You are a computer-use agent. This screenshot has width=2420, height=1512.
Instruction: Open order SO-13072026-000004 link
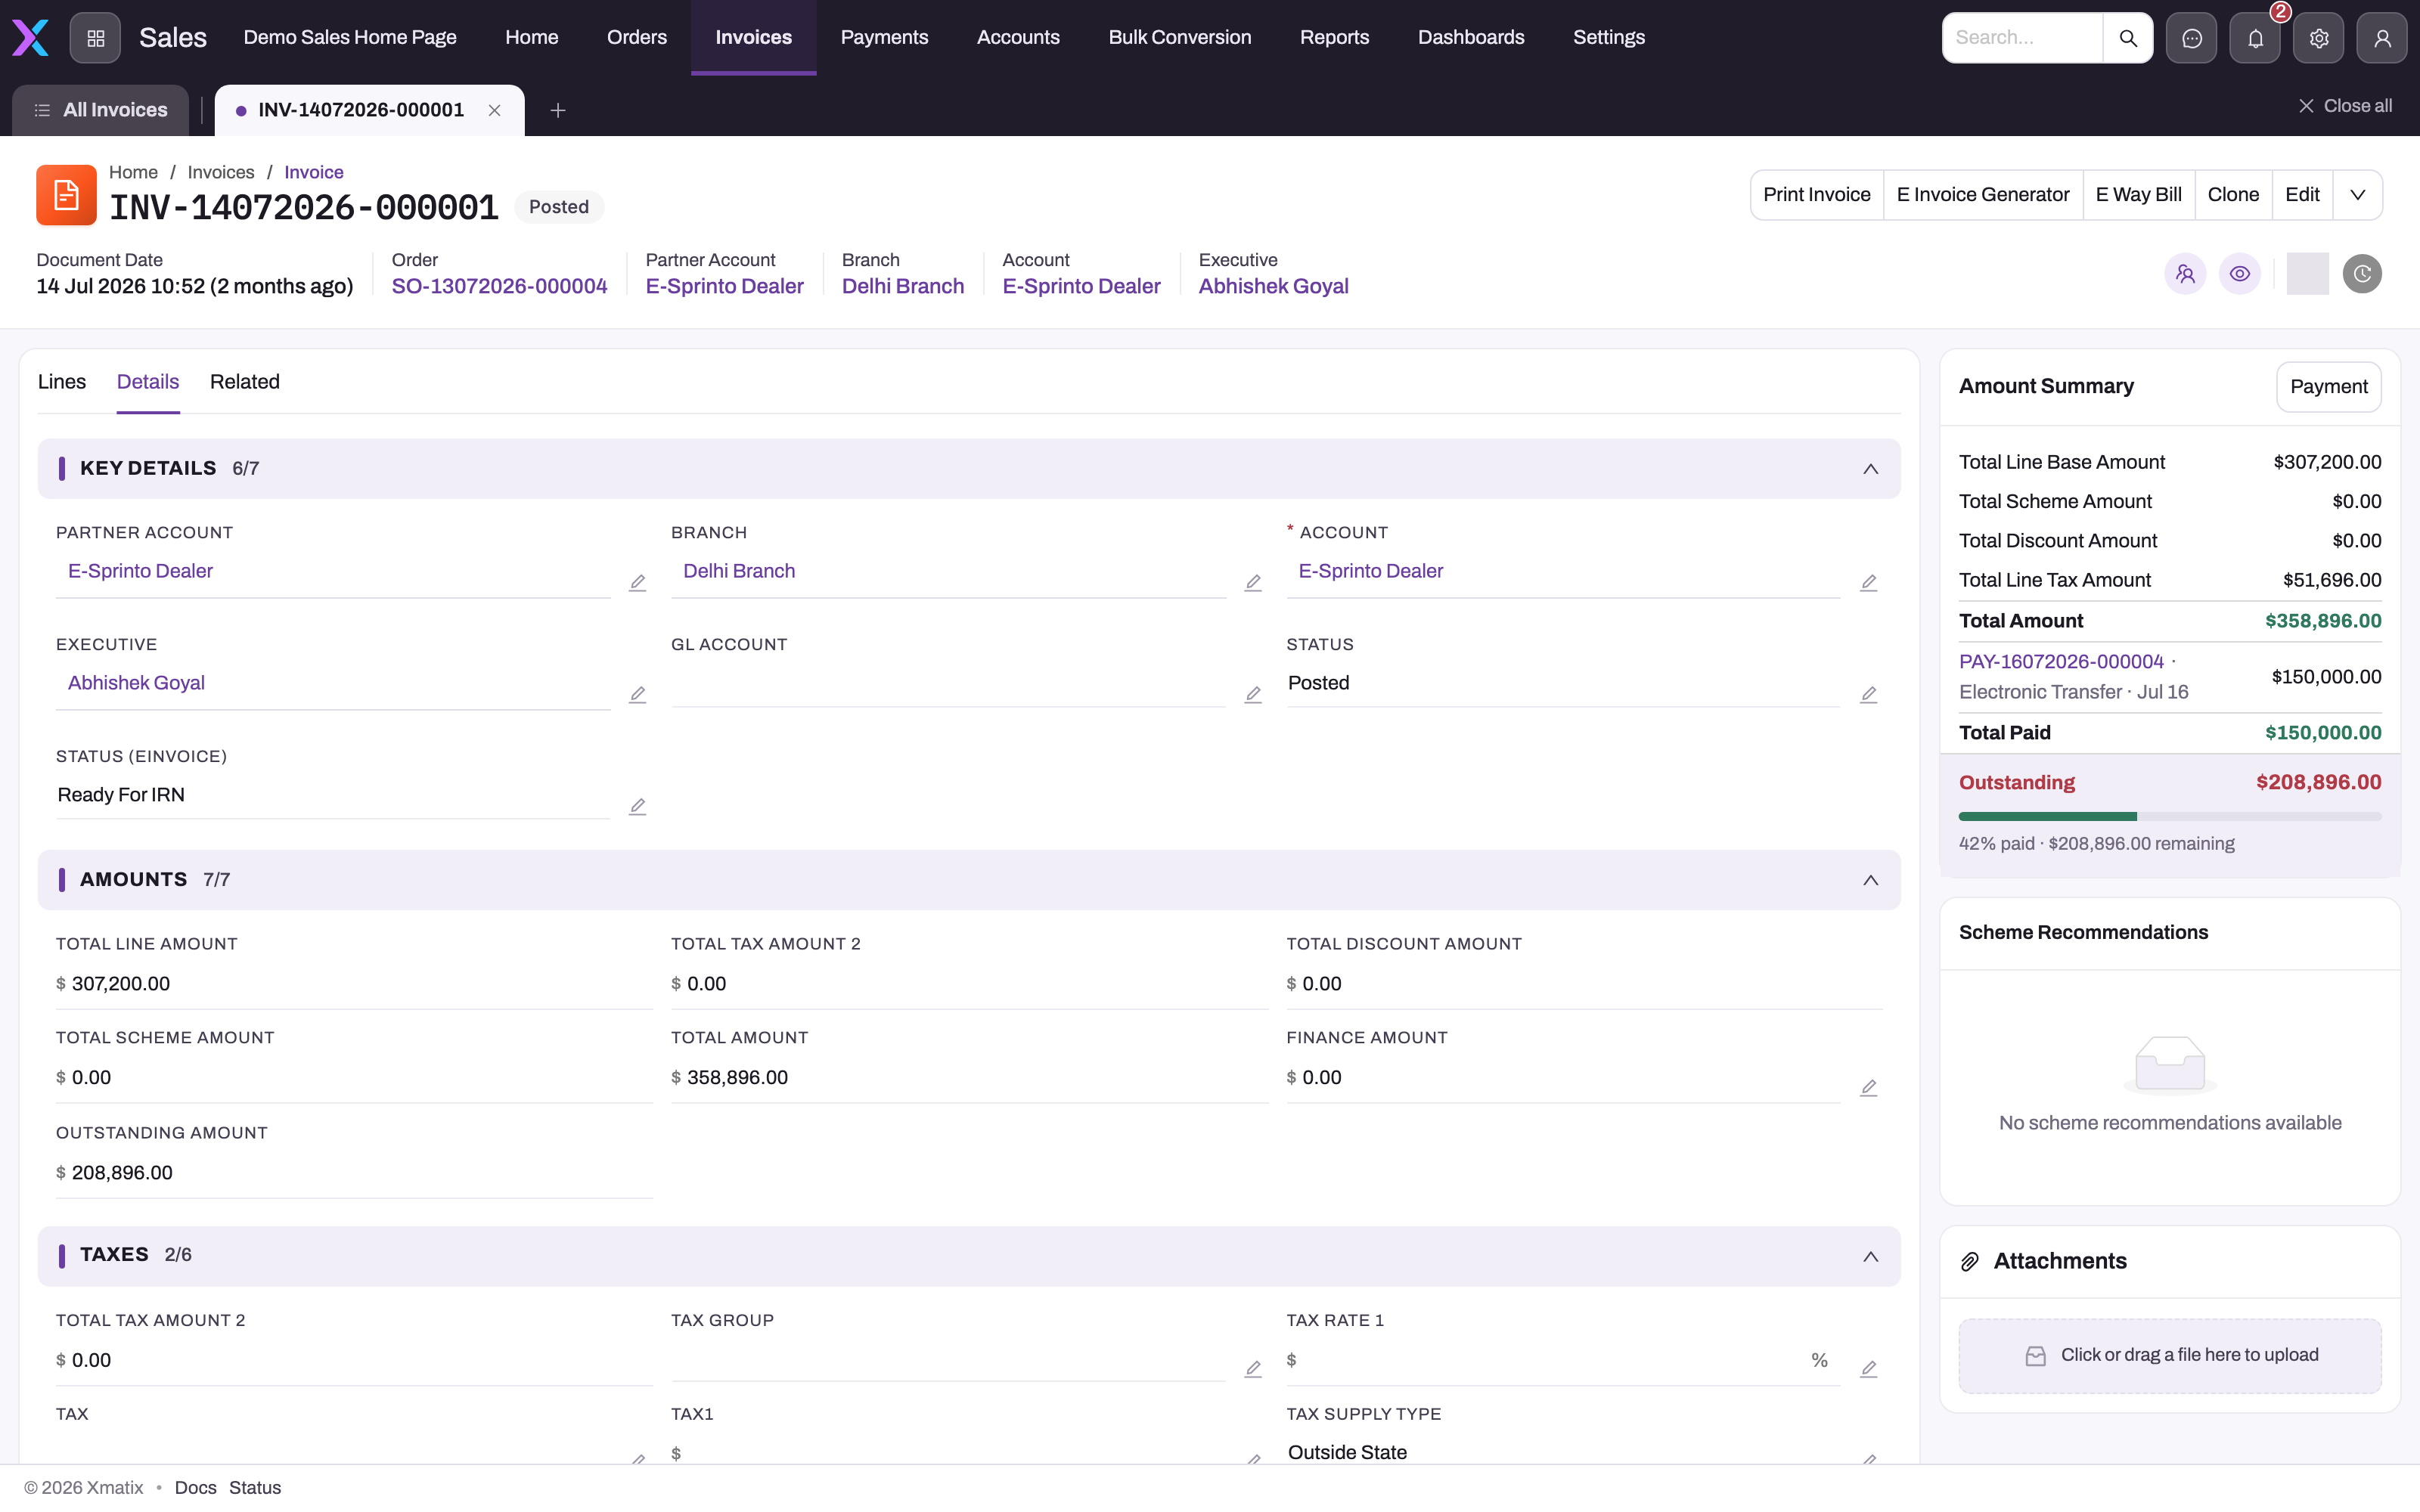pos(499,287)
